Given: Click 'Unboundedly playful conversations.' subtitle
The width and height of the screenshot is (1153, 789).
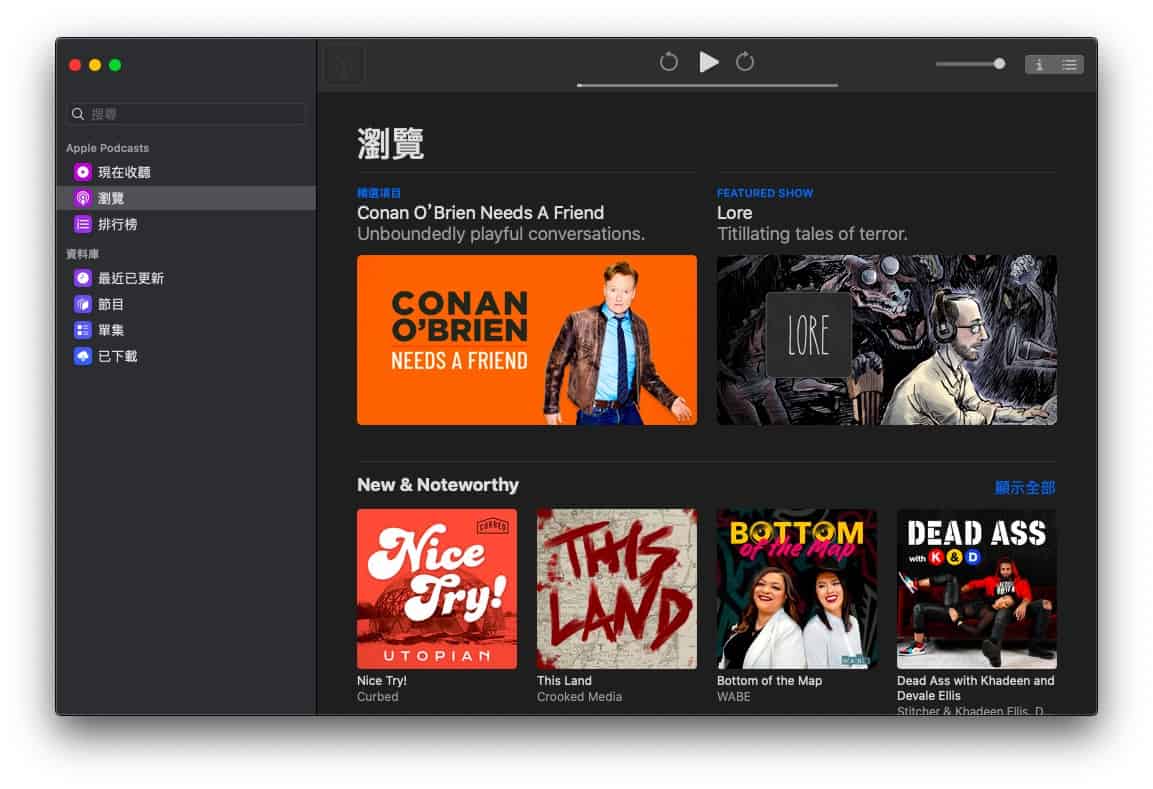Looking at the screenshot, I should pos(501,234).
